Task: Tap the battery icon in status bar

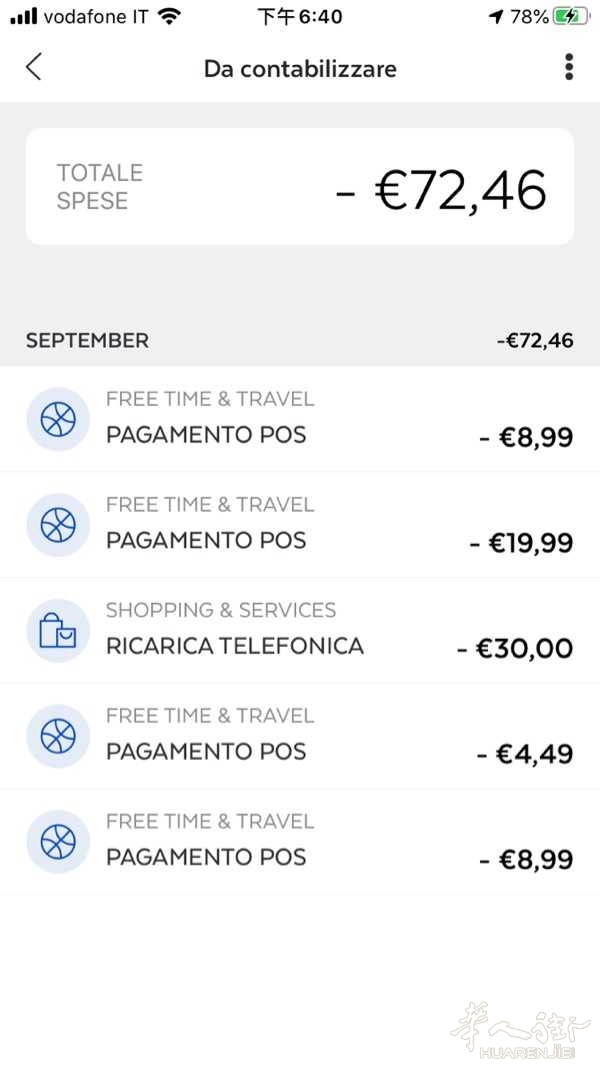Action: [x=571, y=17]
